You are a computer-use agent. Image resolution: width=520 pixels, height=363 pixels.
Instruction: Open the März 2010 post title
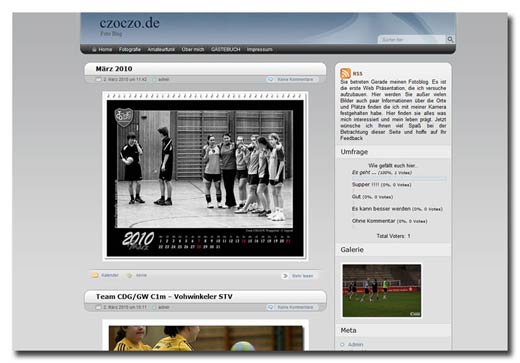coord(114,69)
